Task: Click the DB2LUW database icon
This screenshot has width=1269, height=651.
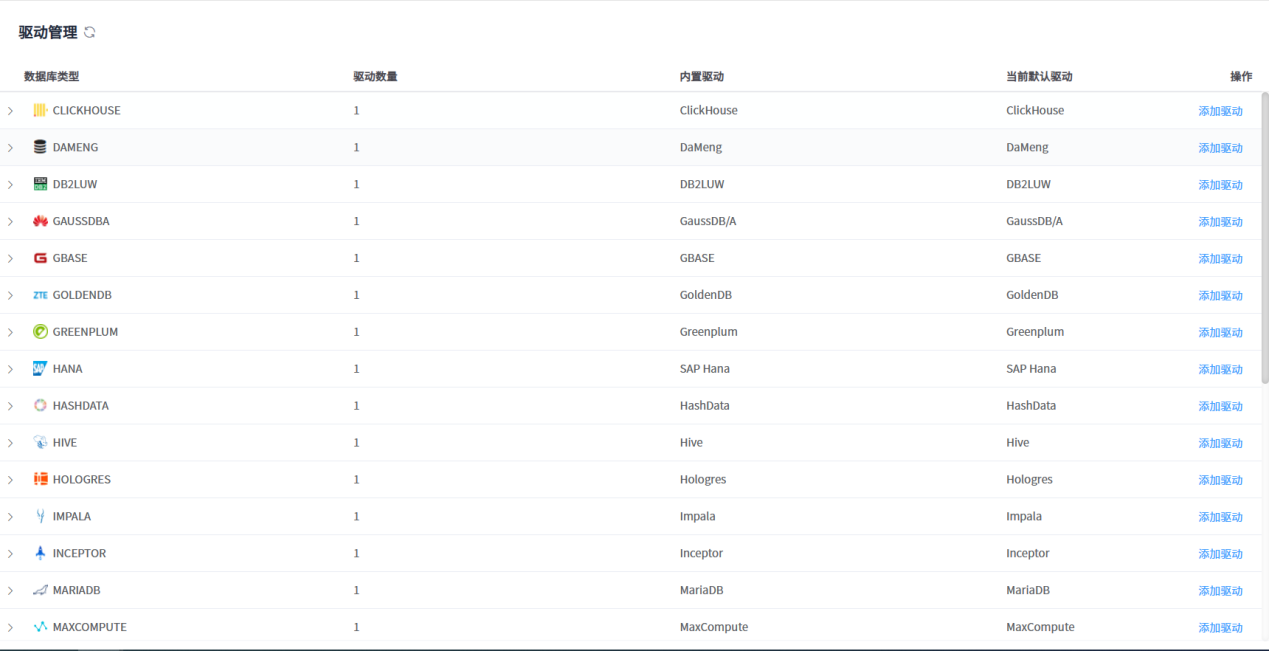Action: pos(40,184)
